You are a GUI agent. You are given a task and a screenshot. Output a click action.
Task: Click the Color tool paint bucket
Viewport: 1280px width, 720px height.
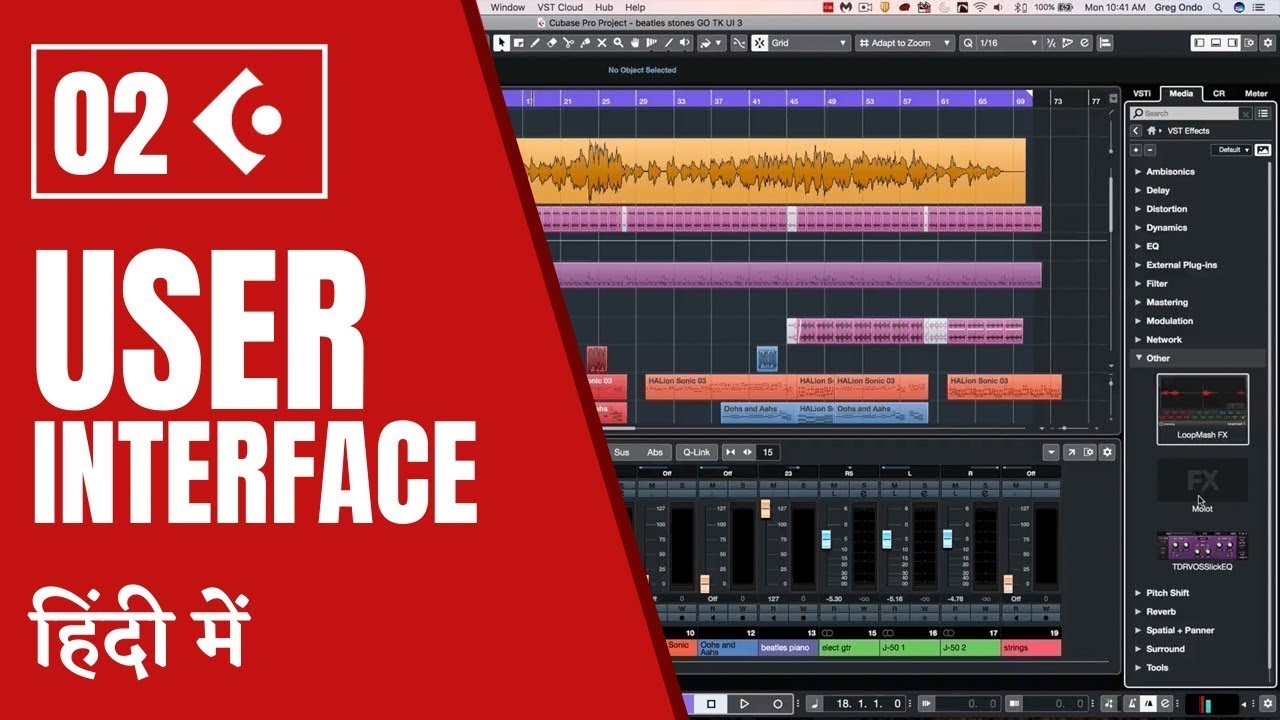point(704,43)
